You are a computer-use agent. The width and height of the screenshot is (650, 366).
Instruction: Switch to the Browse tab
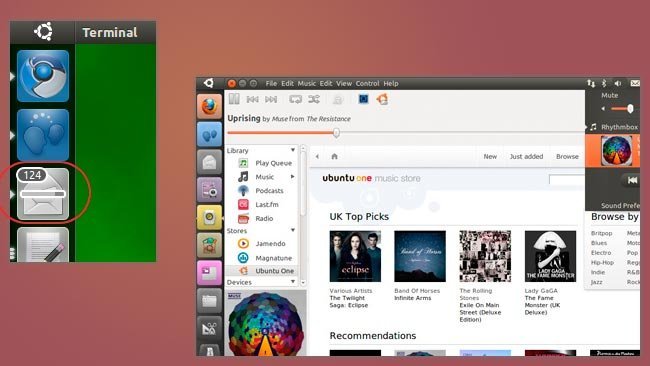point(567,156)
